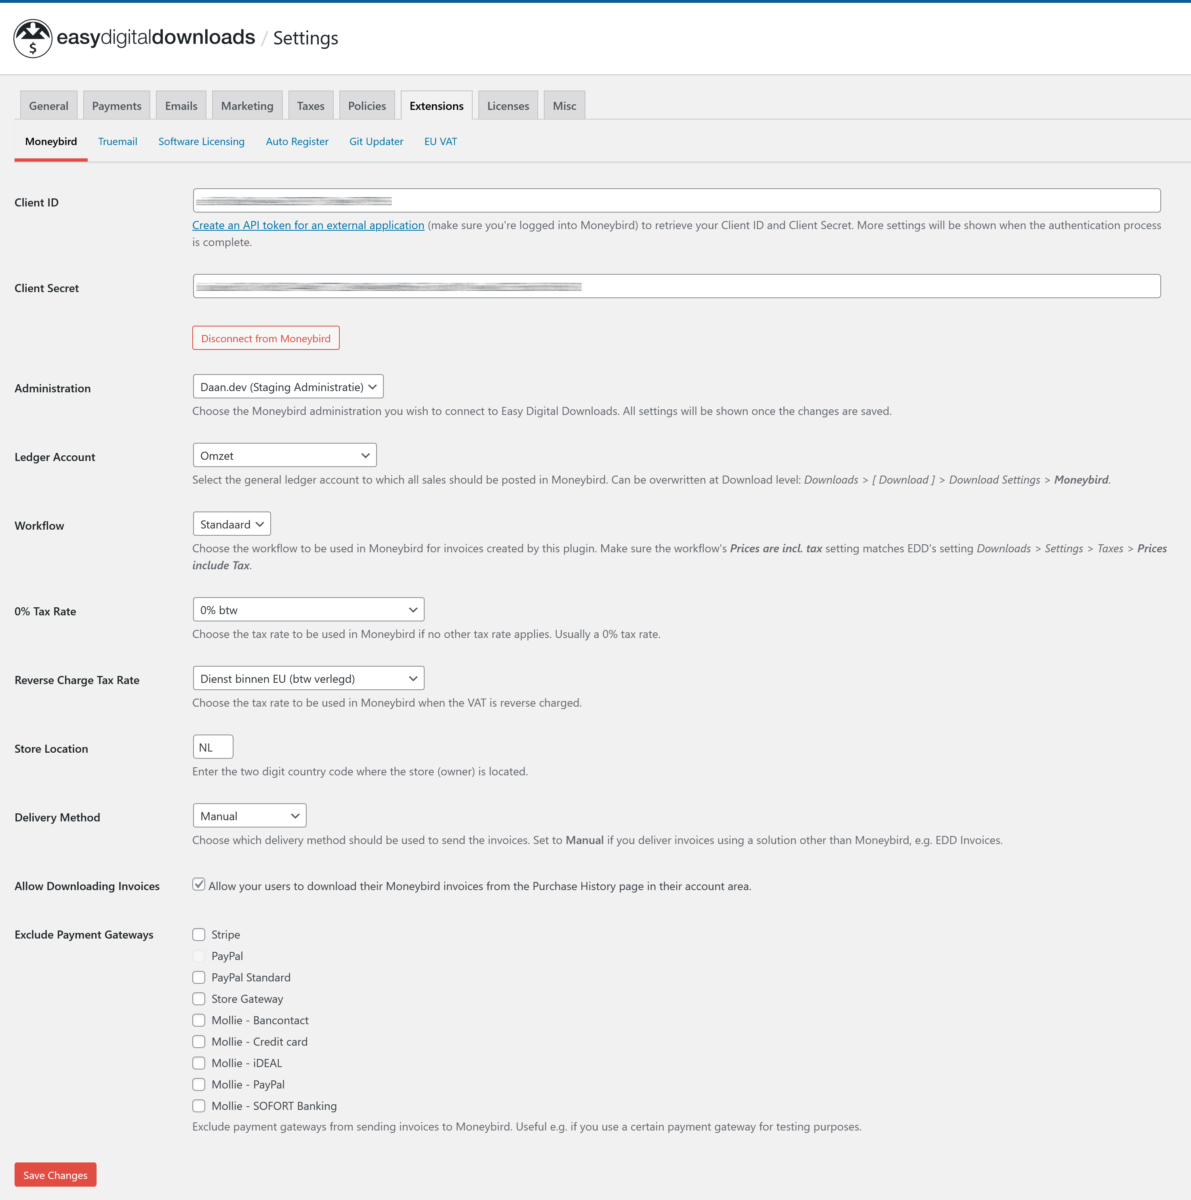Open the Software Licensing section

click(x=201, y=142)
